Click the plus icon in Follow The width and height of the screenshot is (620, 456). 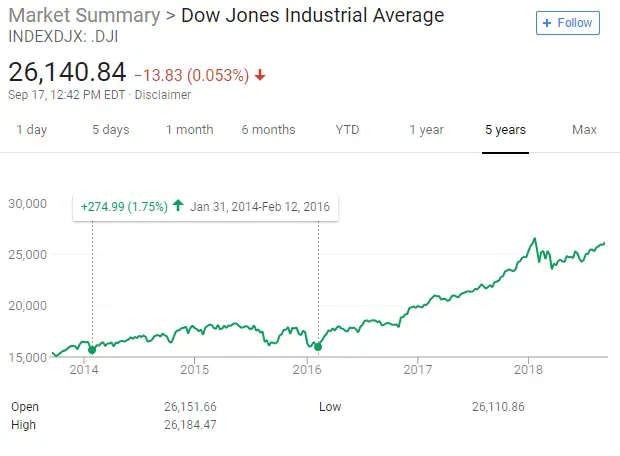[x=547, y=22]
